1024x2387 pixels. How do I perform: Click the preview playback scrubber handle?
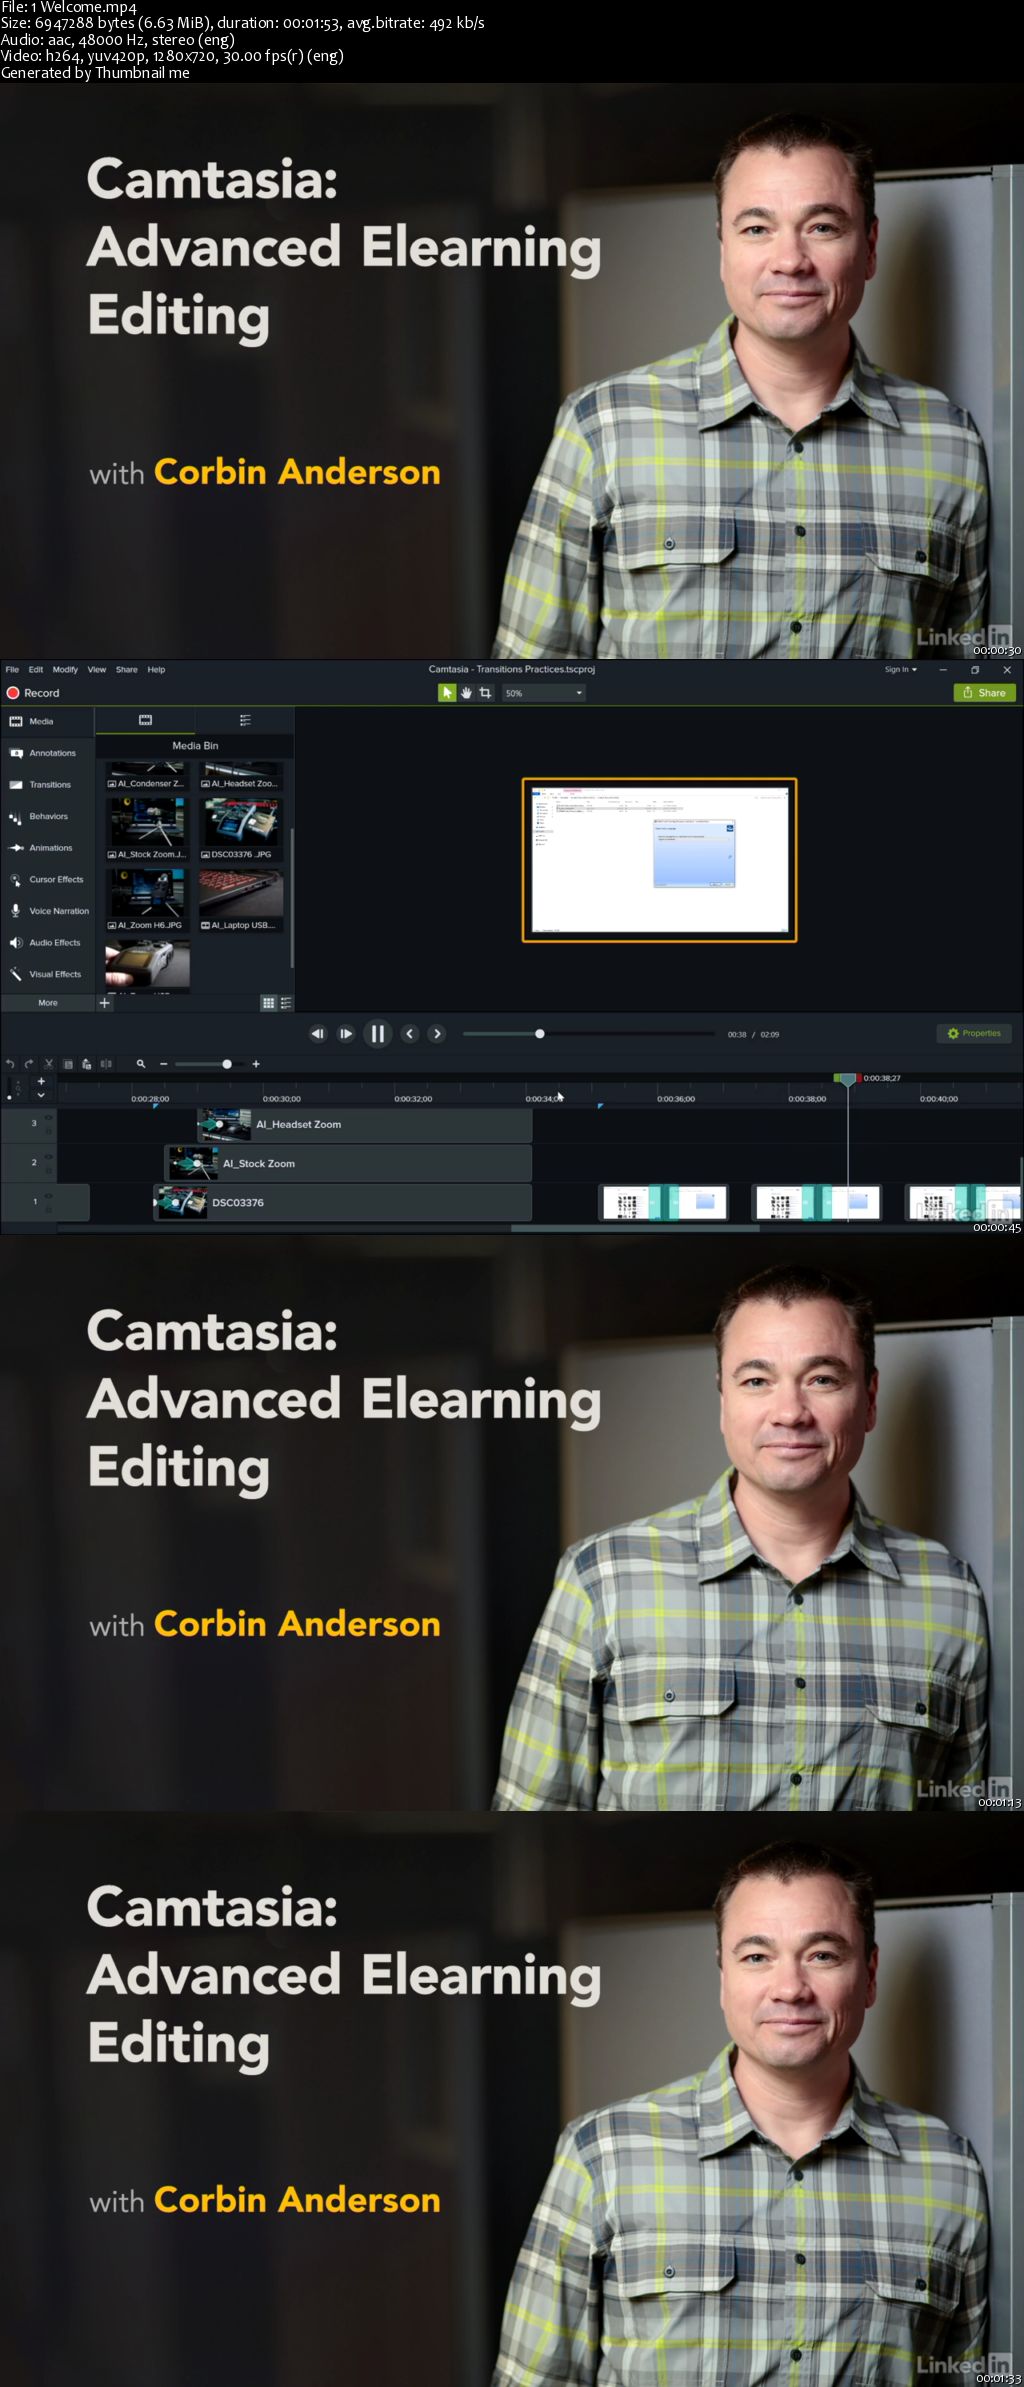[x=540, y=1034]
